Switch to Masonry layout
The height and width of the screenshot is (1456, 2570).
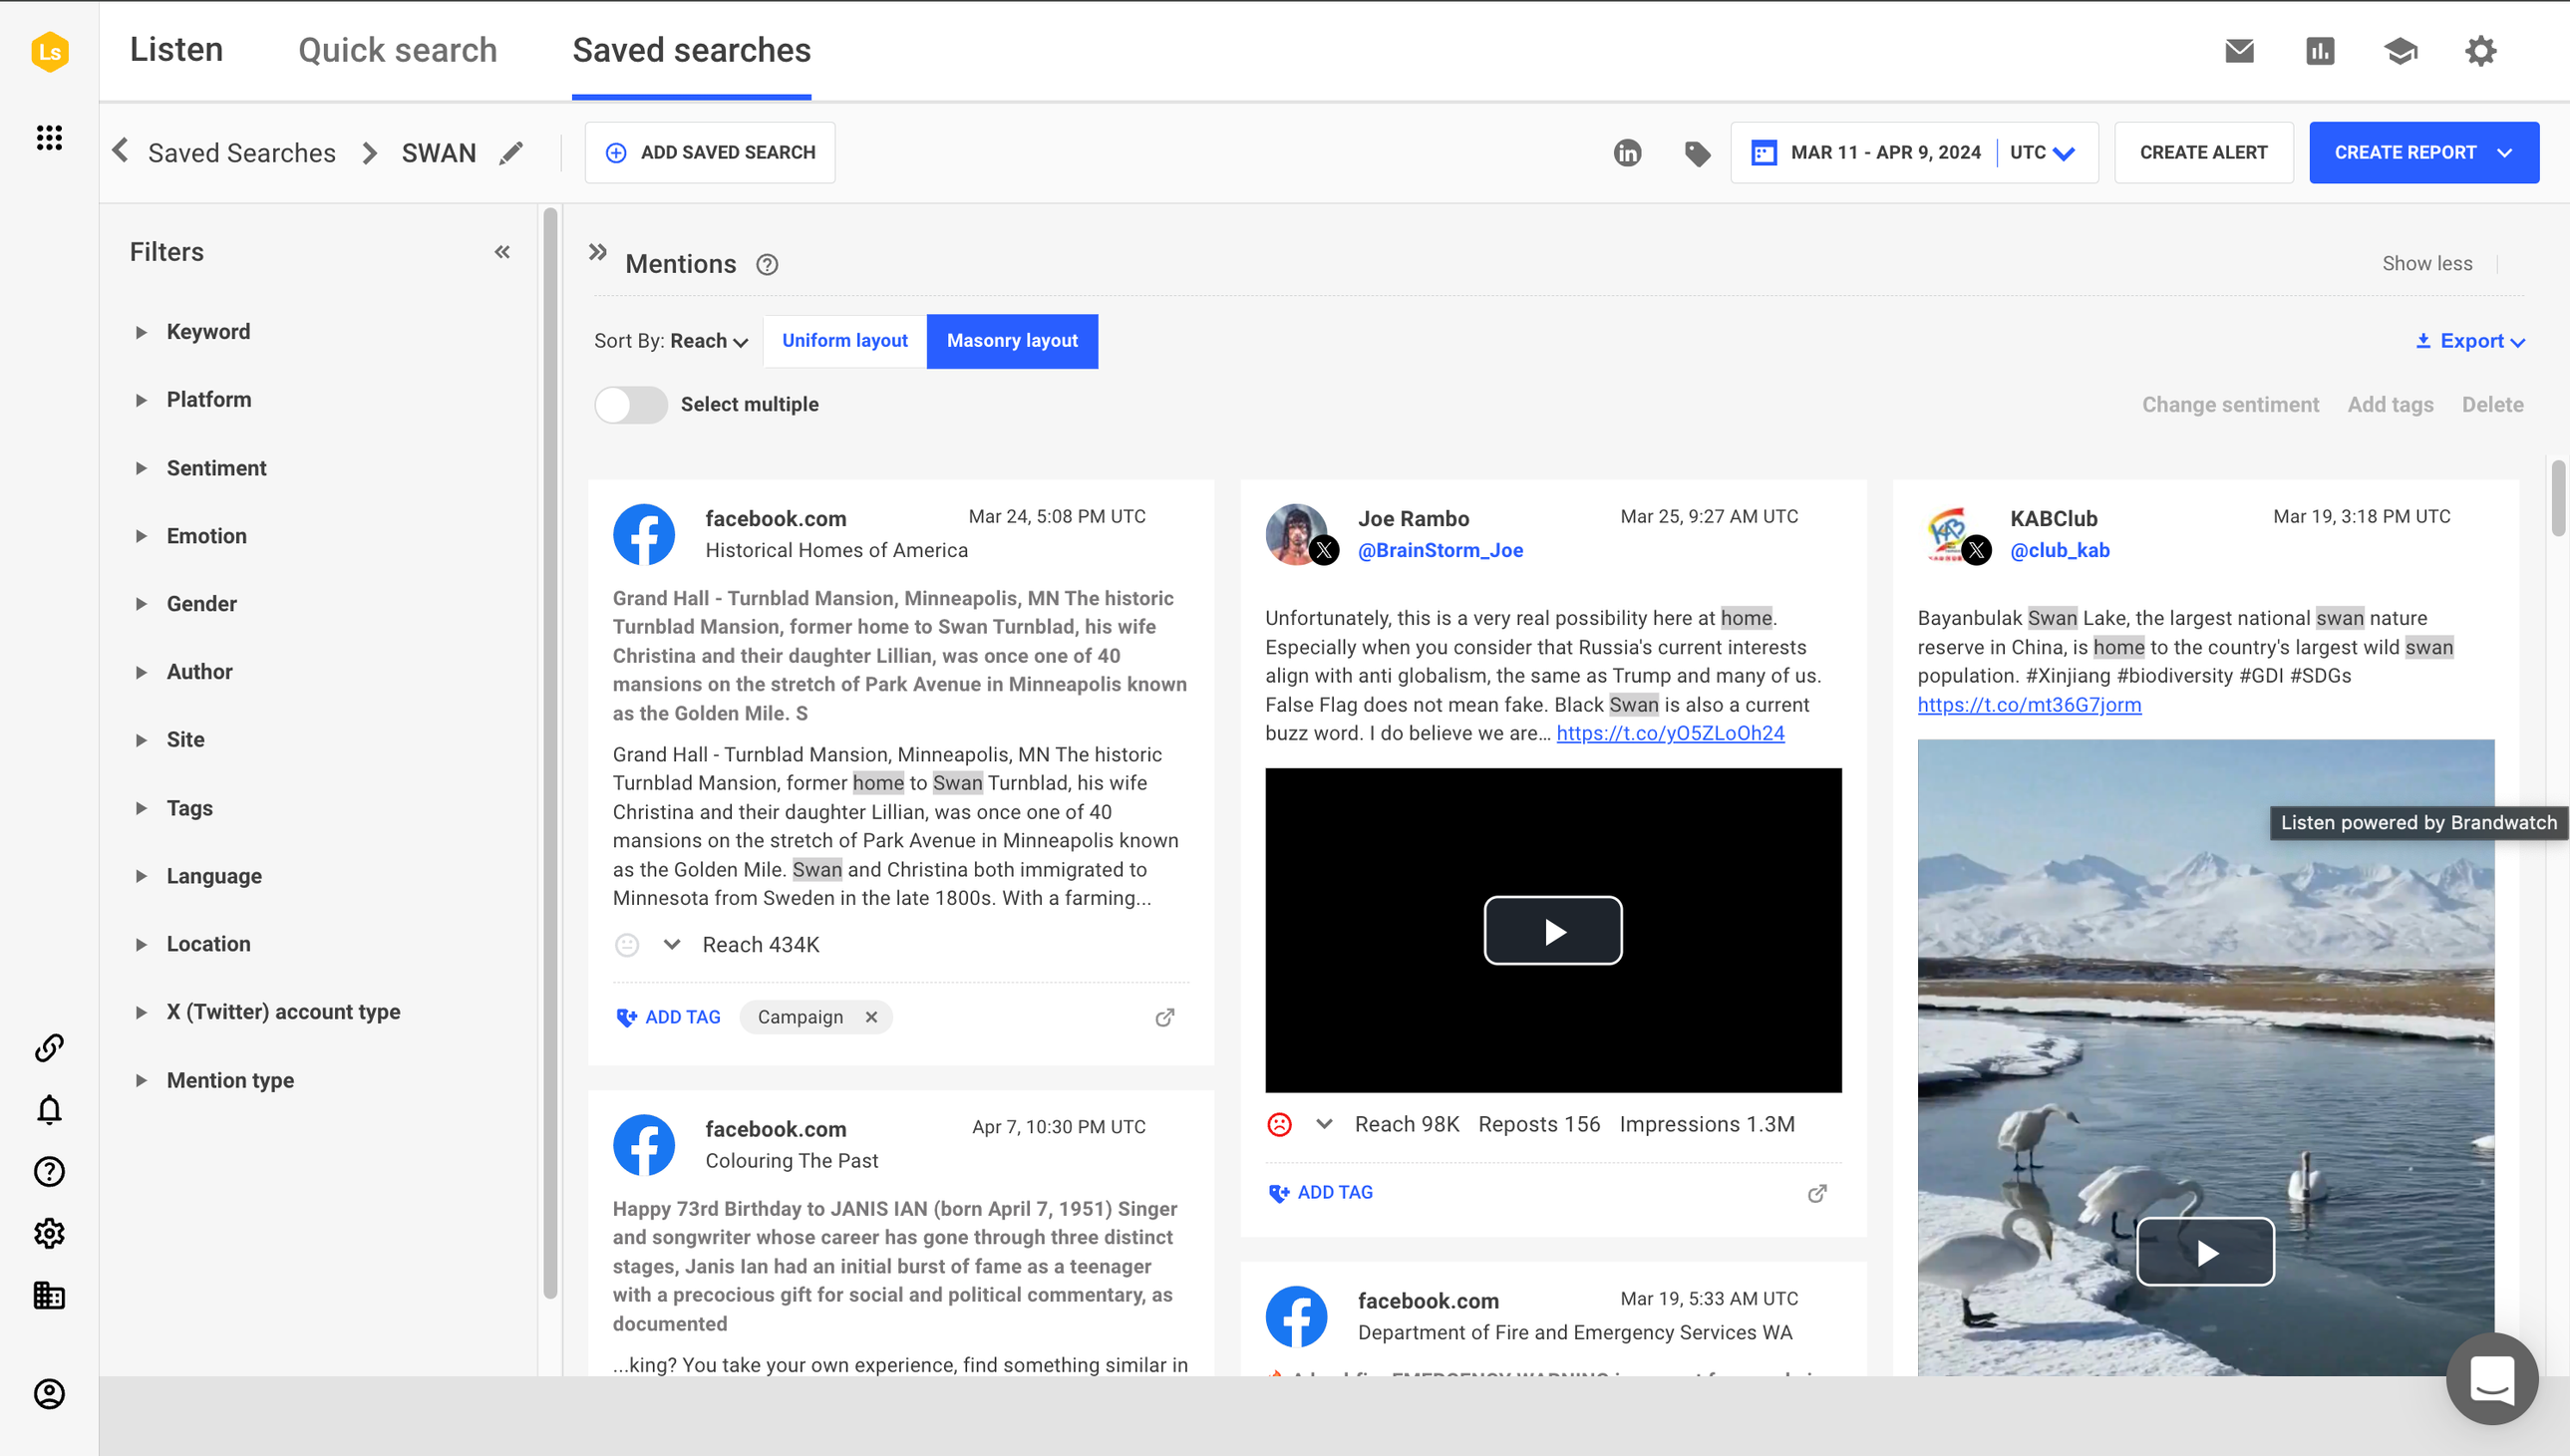coord(1012,341)
